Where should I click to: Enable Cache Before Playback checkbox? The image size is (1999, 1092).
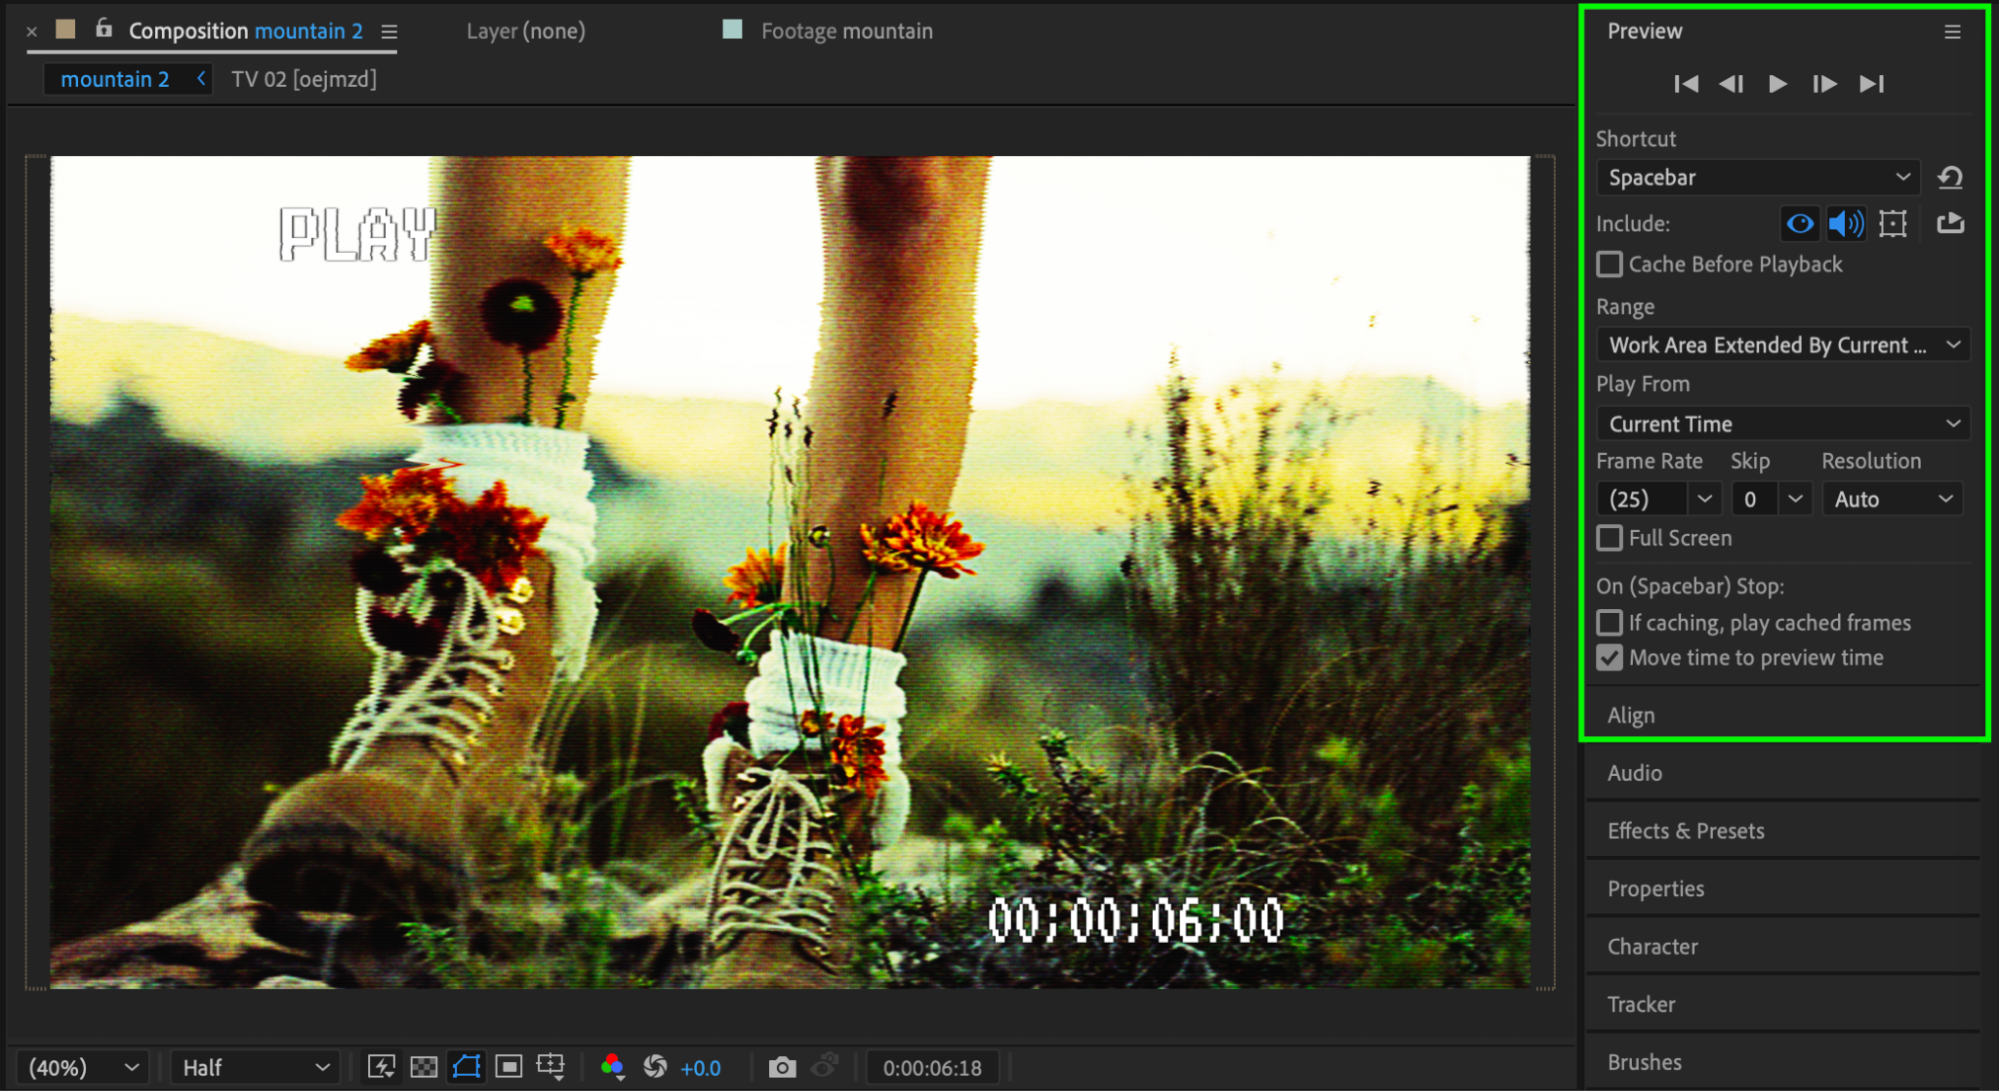coord(1609,264)
